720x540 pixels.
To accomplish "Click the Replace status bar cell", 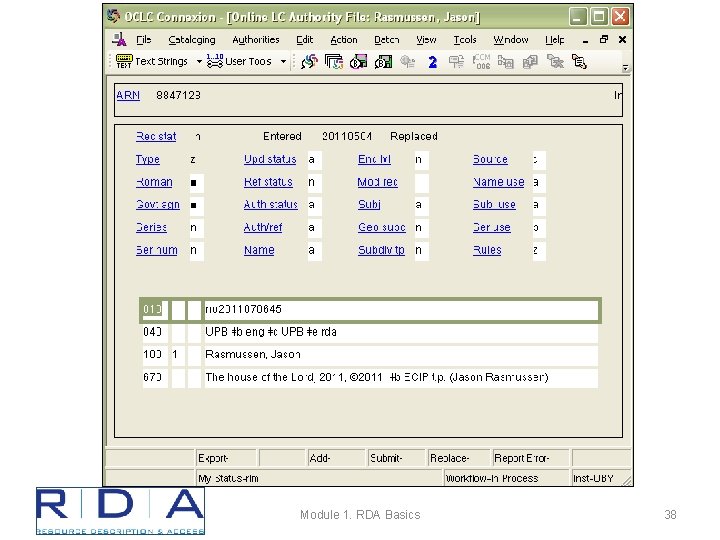I will tap(458, 458).
